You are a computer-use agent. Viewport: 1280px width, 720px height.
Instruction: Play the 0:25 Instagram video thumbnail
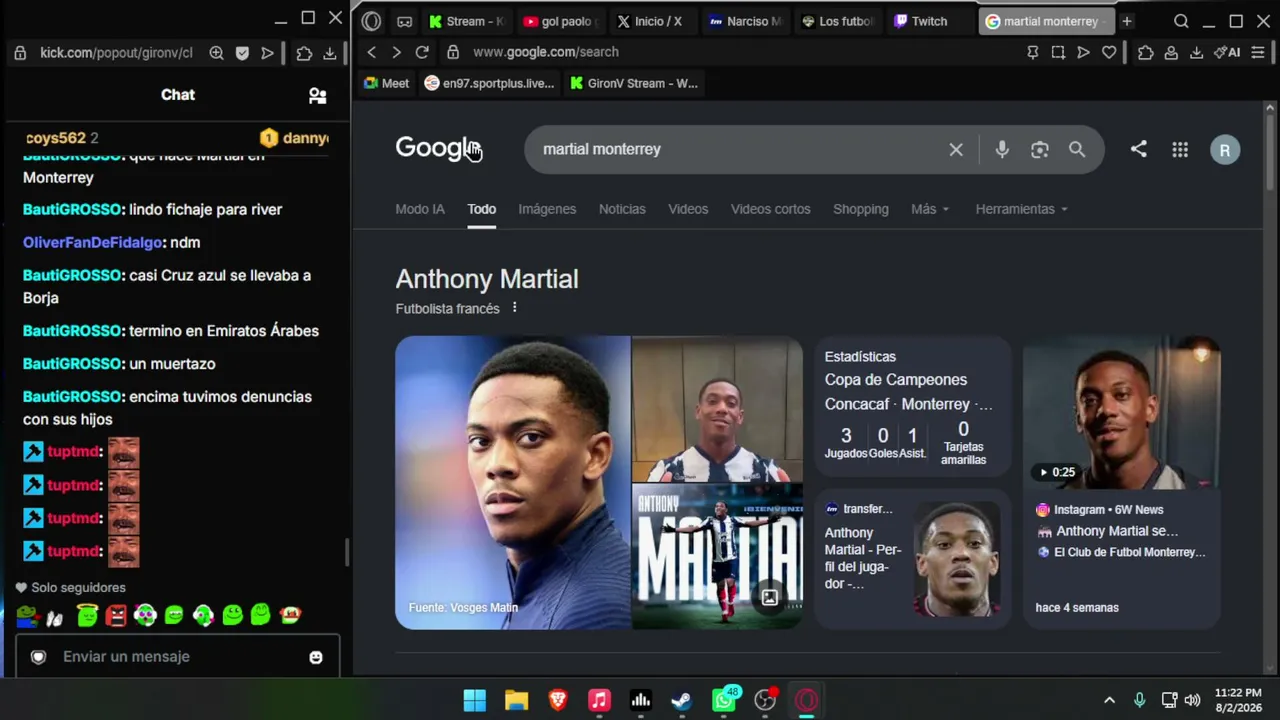(1121, 412)
